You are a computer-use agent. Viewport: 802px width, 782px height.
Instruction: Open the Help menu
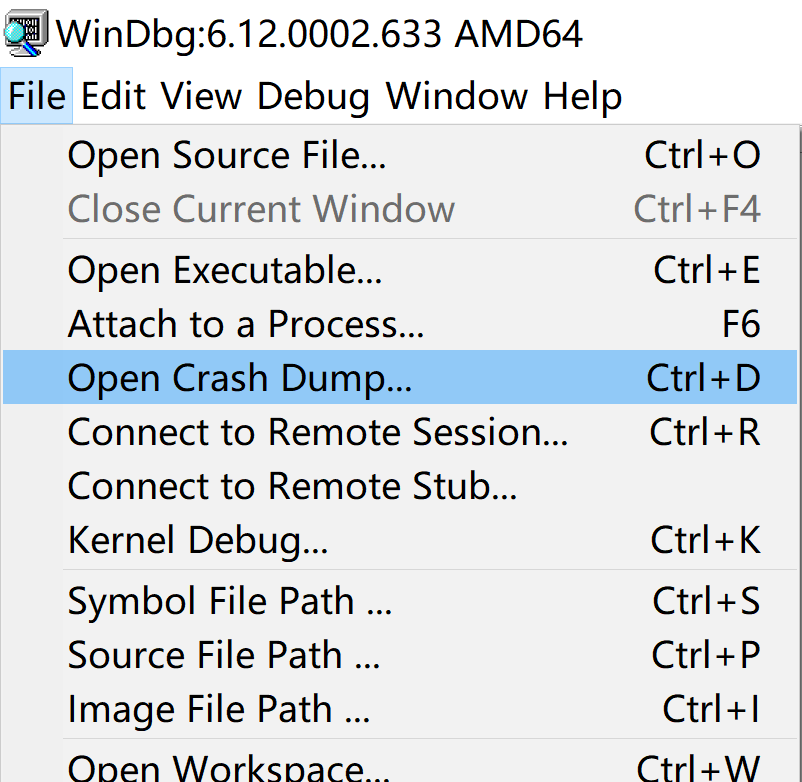click(583, 97)
